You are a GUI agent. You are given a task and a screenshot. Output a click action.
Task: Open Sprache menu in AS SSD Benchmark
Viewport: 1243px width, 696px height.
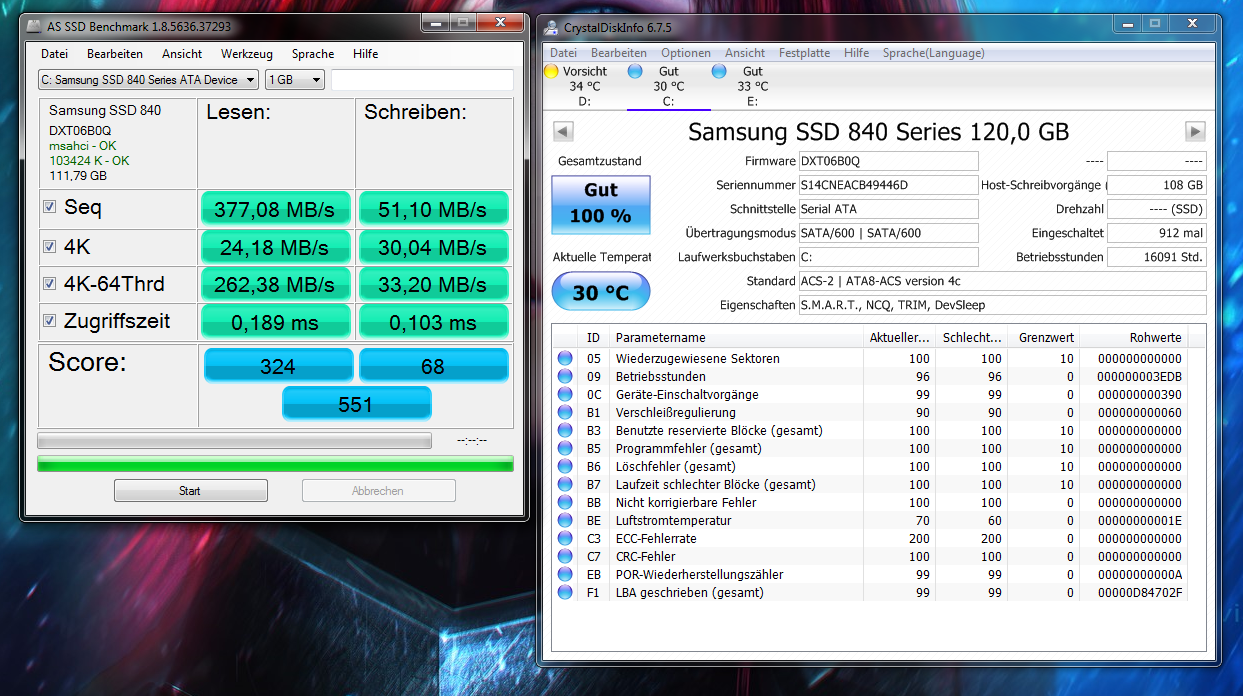pos(313,54)
